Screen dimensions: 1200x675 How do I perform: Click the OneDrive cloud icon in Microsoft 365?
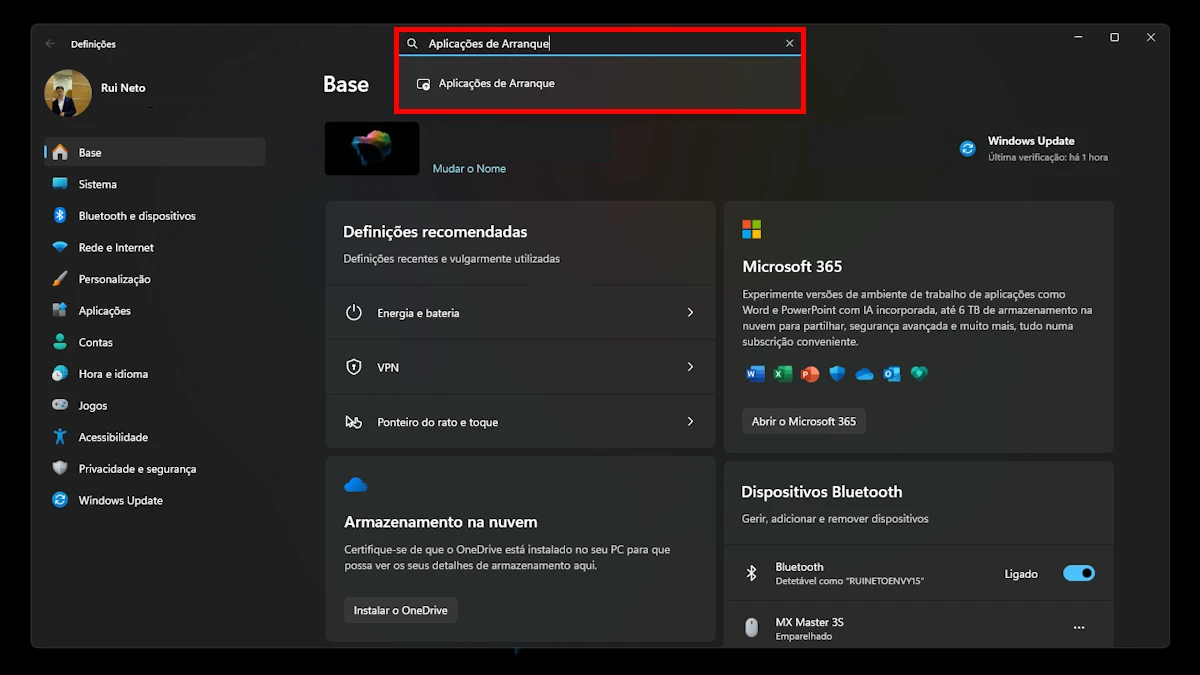(864, 374)
